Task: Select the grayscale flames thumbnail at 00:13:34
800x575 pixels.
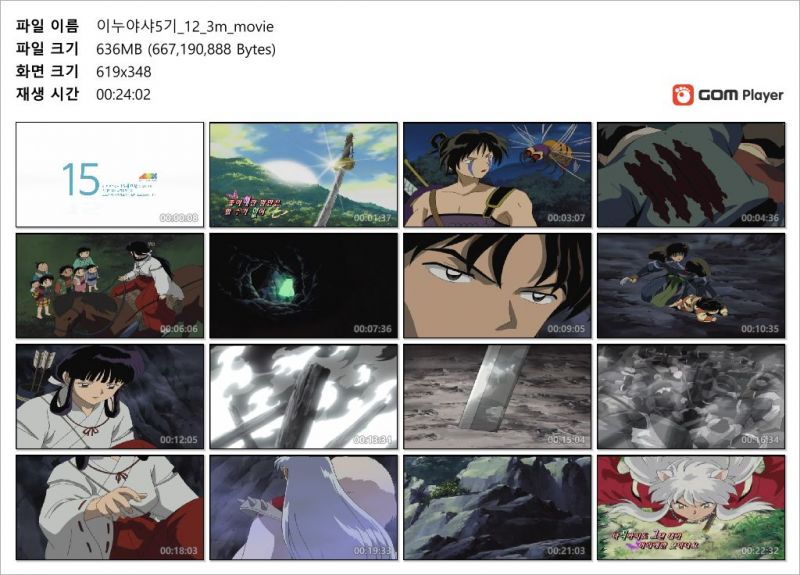Action: coord(304,396)
